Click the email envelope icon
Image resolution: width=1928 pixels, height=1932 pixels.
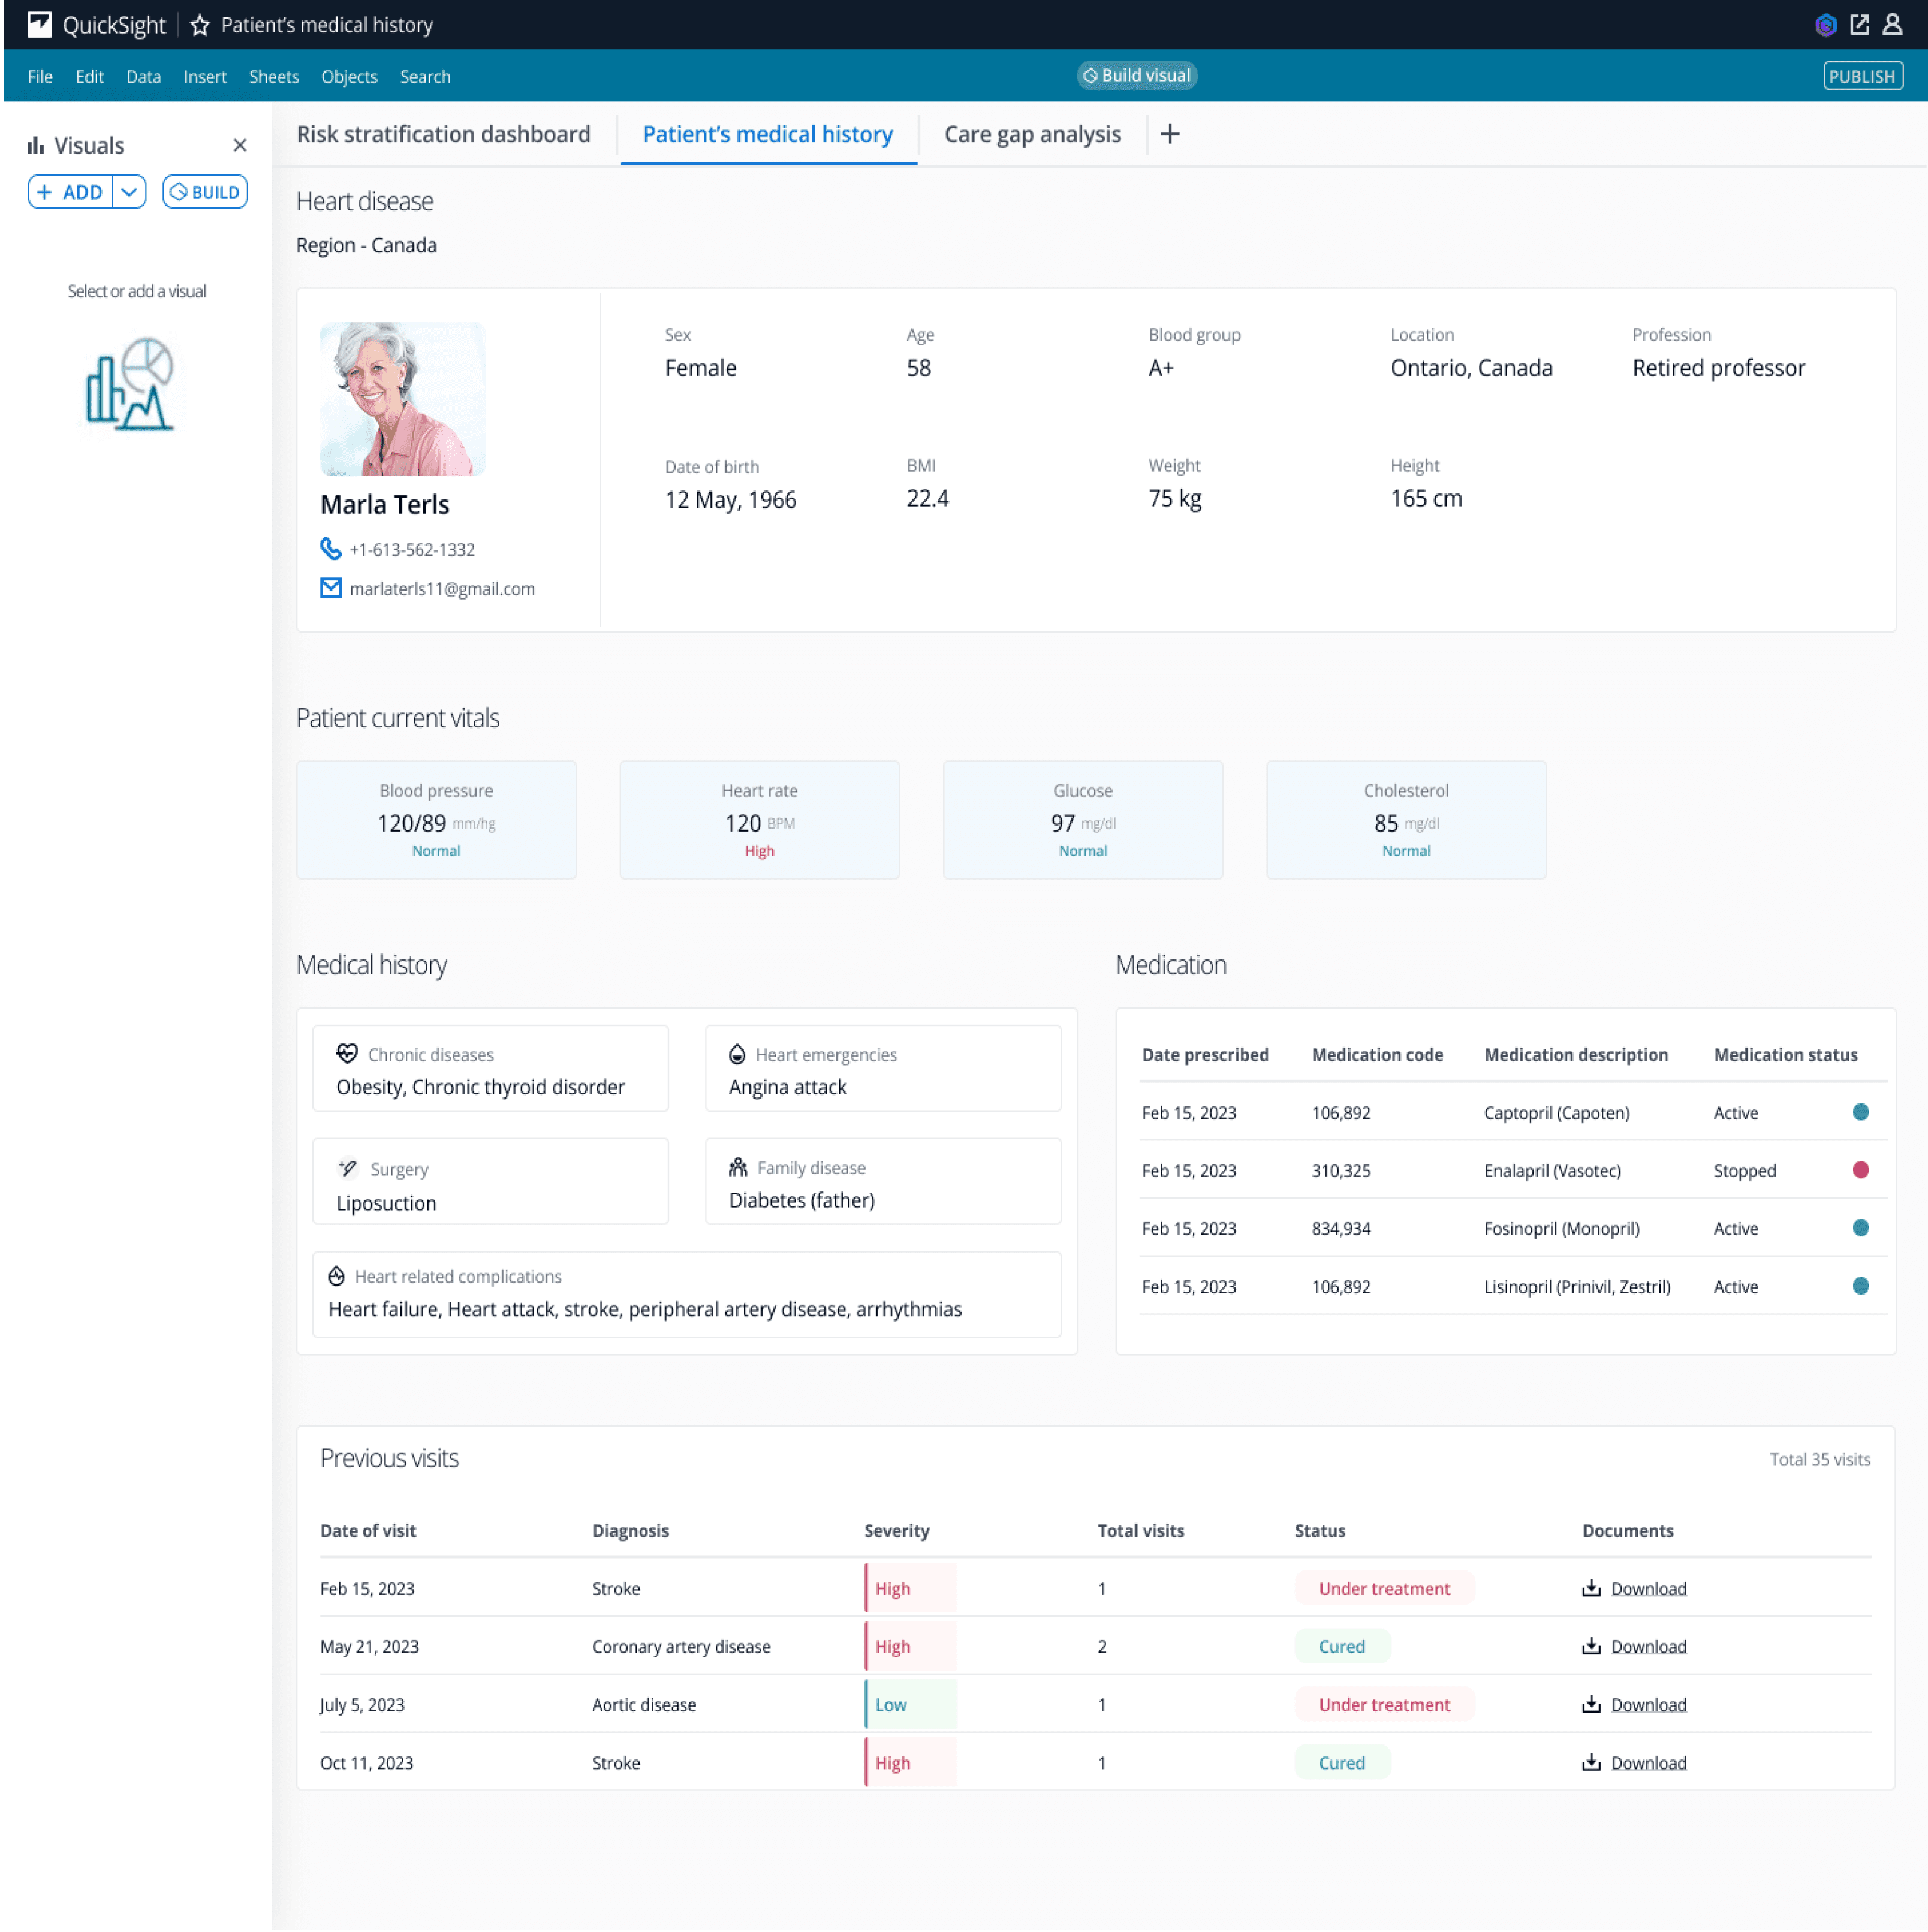pos(330,588)
